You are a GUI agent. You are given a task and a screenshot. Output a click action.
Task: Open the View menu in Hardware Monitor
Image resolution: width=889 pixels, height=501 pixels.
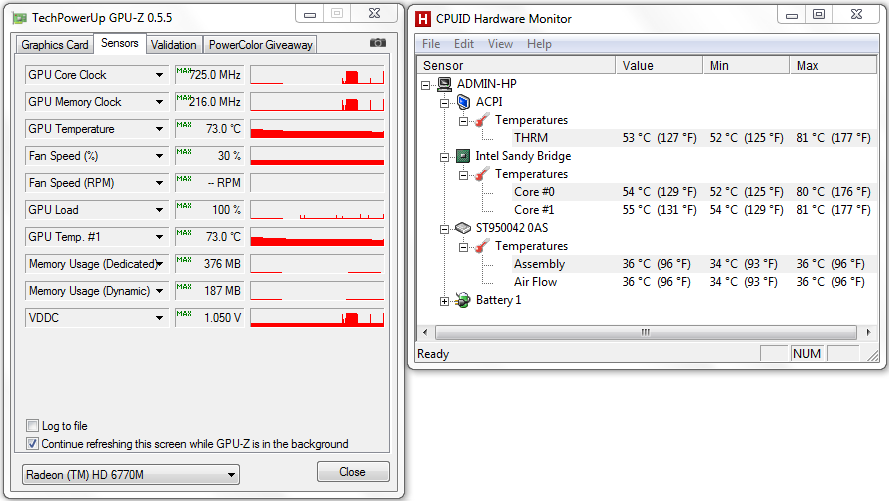500,44
